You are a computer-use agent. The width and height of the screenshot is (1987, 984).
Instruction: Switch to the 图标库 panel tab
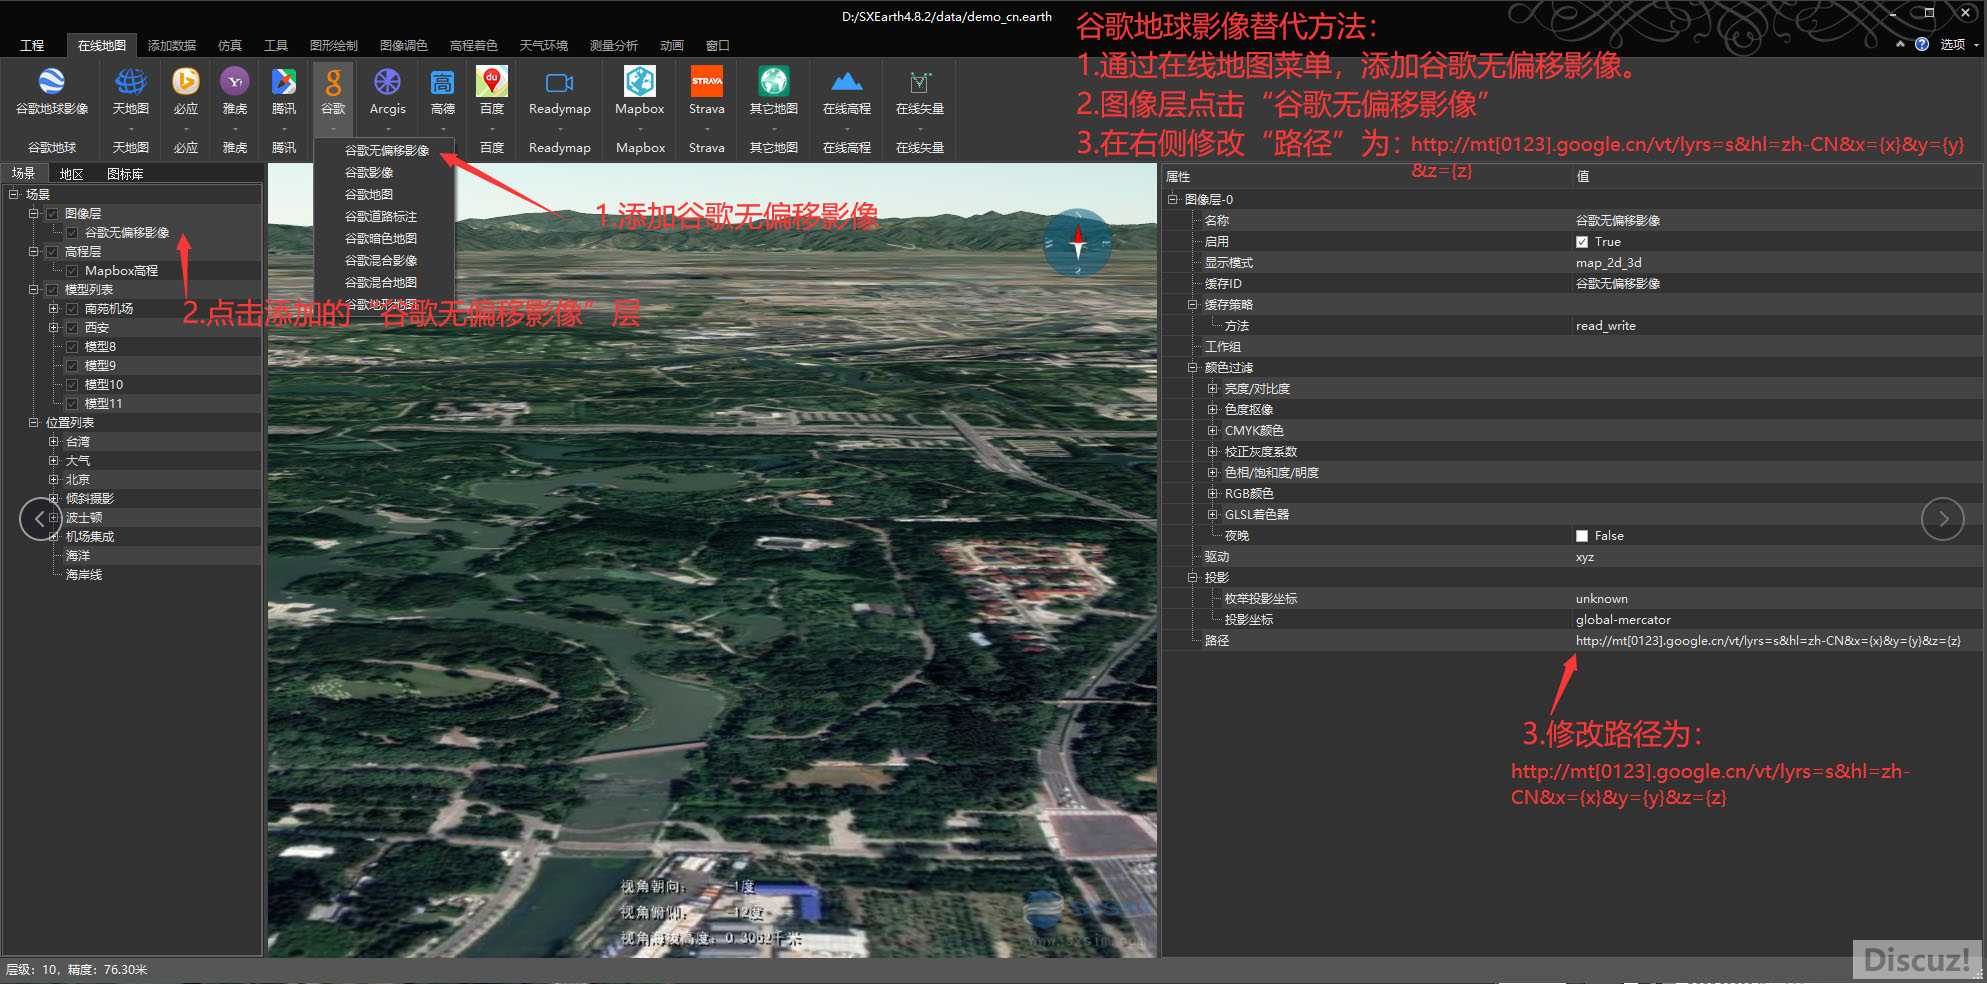coord(125,174)
